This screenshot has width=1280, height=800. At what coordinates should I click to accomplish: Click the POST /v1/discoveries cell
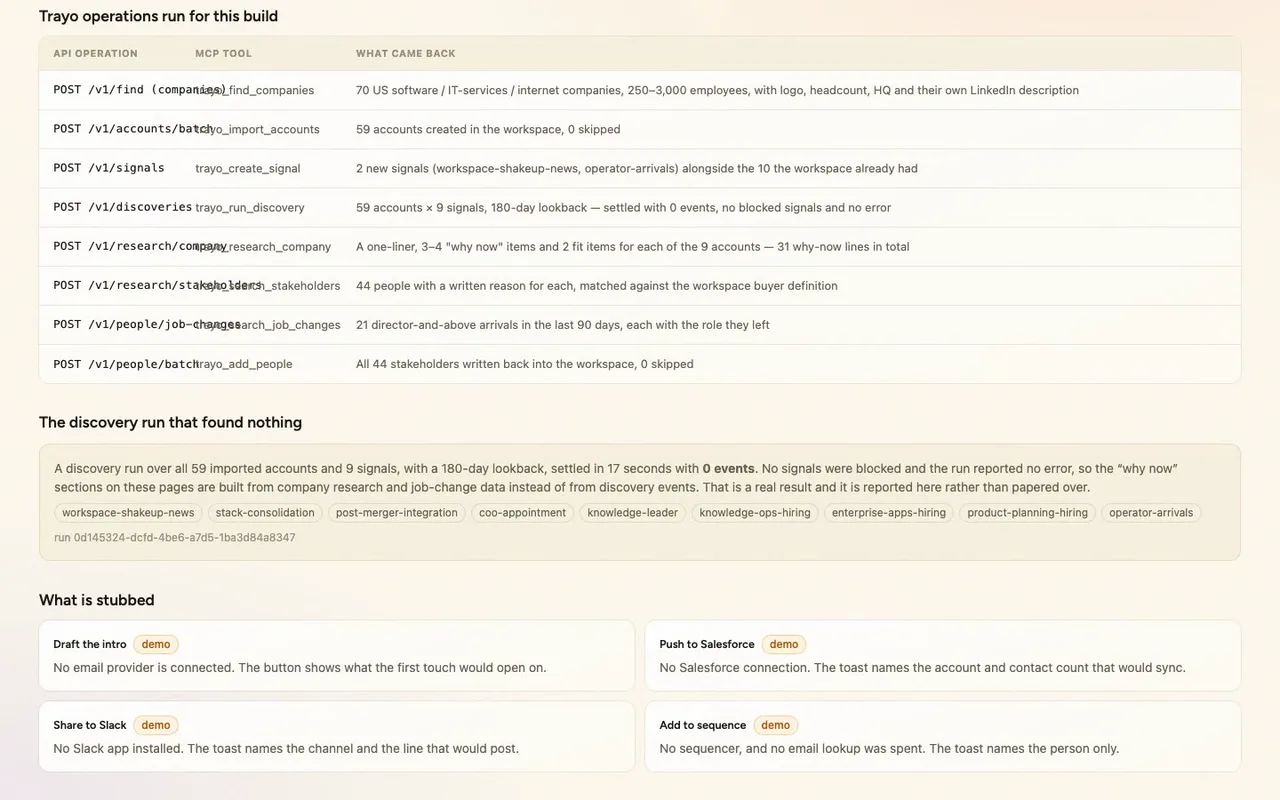point(123,207)
